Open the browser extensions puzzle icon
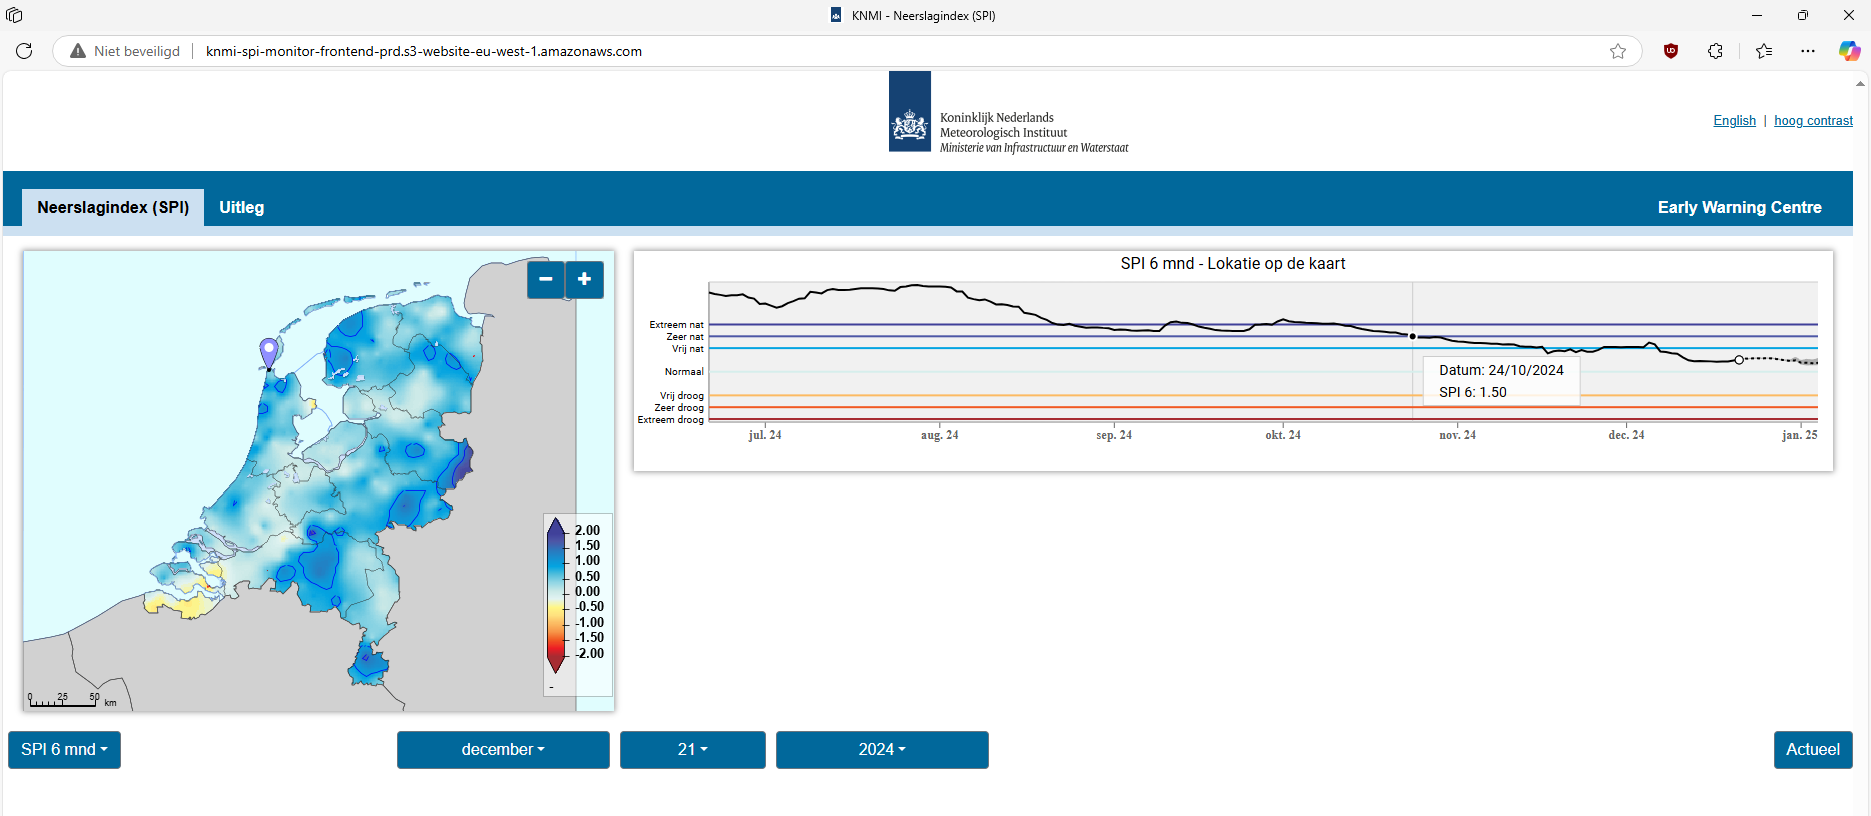 pyautogui.click(x=1715, y=51)
